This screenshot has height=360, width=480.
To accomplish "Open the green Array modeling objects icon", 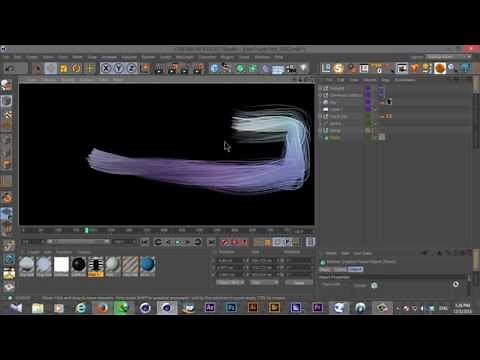I will (x=253, y=69).
